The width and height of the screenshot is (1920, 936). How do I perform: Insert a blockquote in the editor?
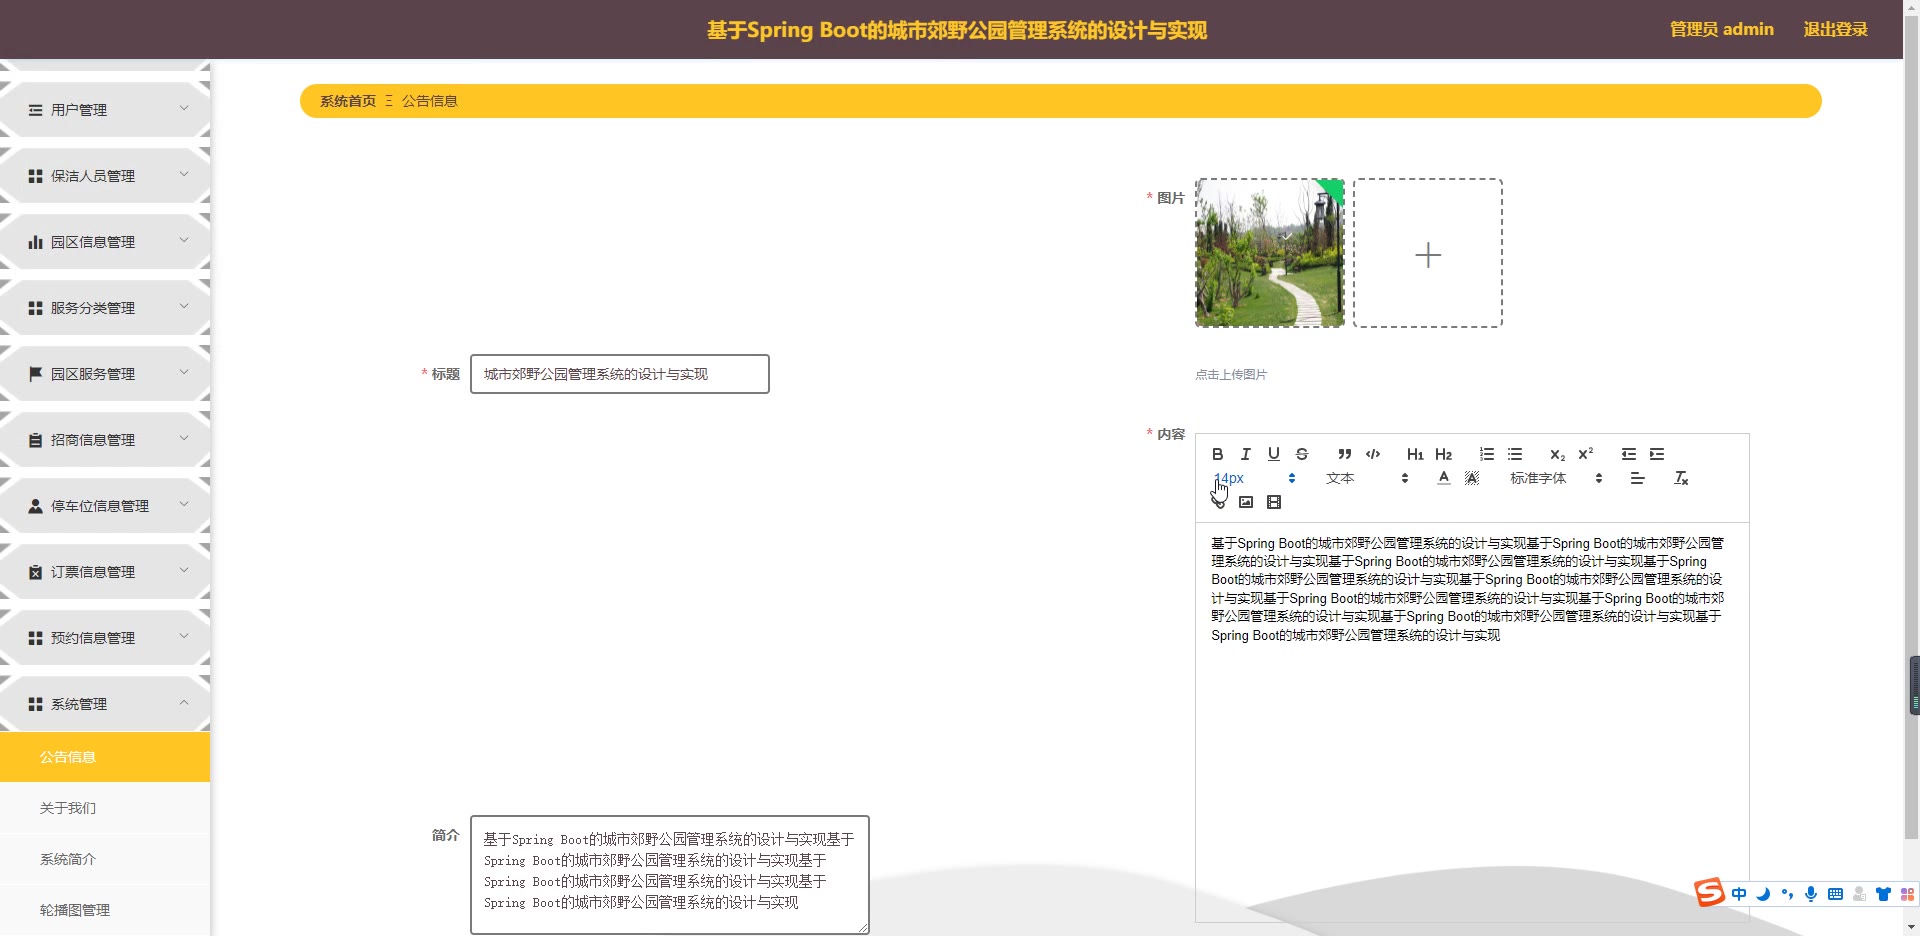pos(1345,454)
